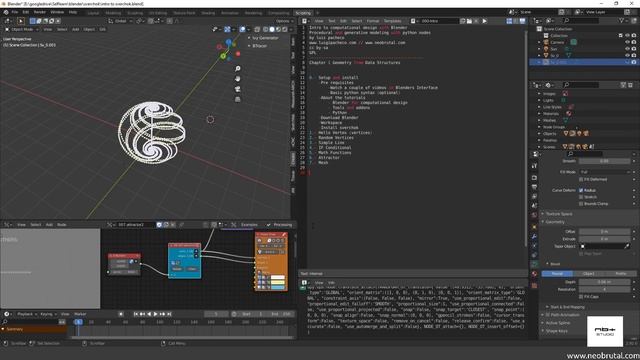The height and width of the screenshot is (360, 640).
Task: Adjust the Smooth value slider
Action: point(604,161)
